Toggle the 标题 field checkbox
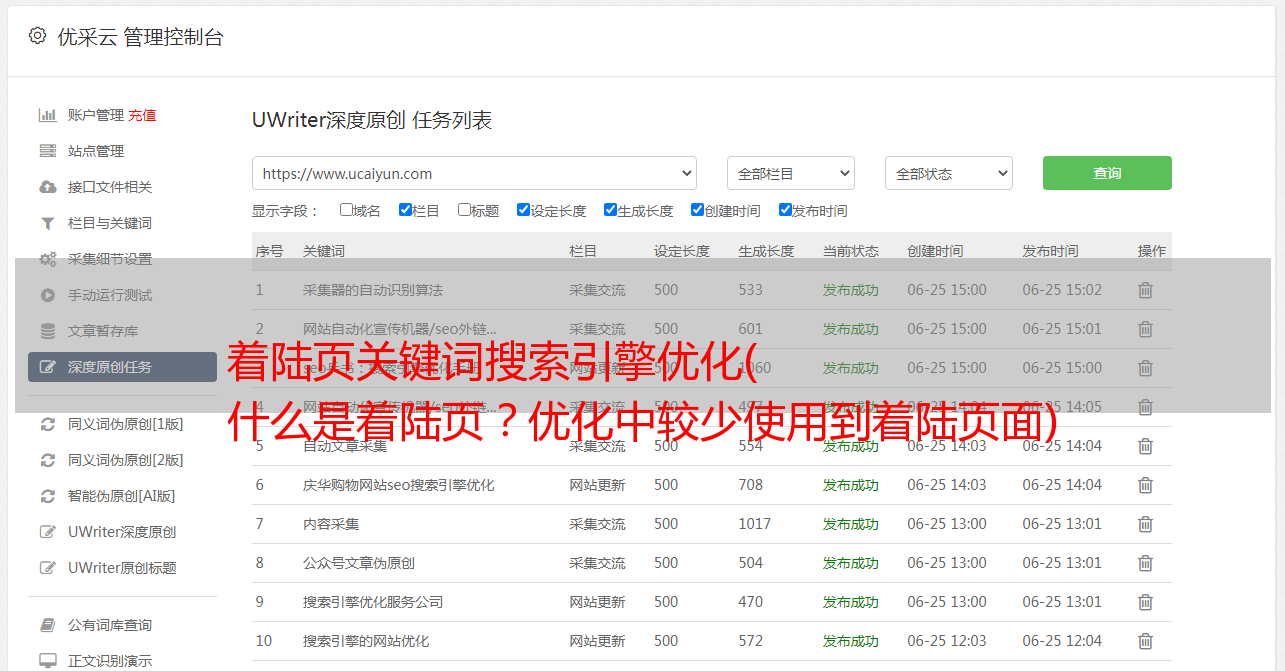 (464, 210)
